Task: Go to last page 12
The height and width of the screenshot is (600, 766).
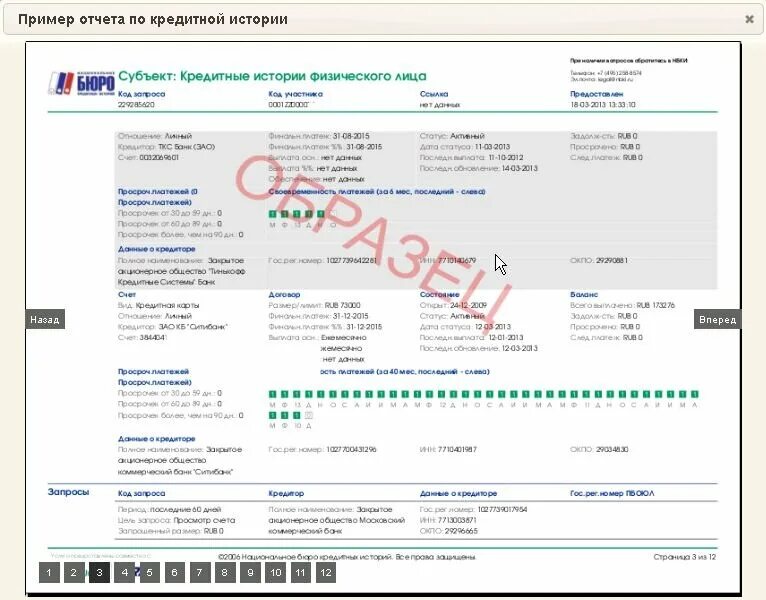Action: [x=326, y=573]
